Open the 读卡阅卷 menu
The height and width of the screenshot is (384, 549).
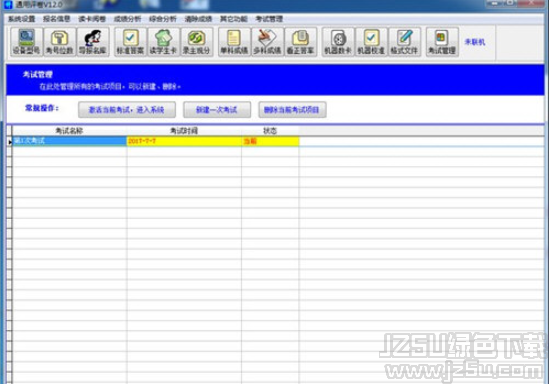[92, 19]
